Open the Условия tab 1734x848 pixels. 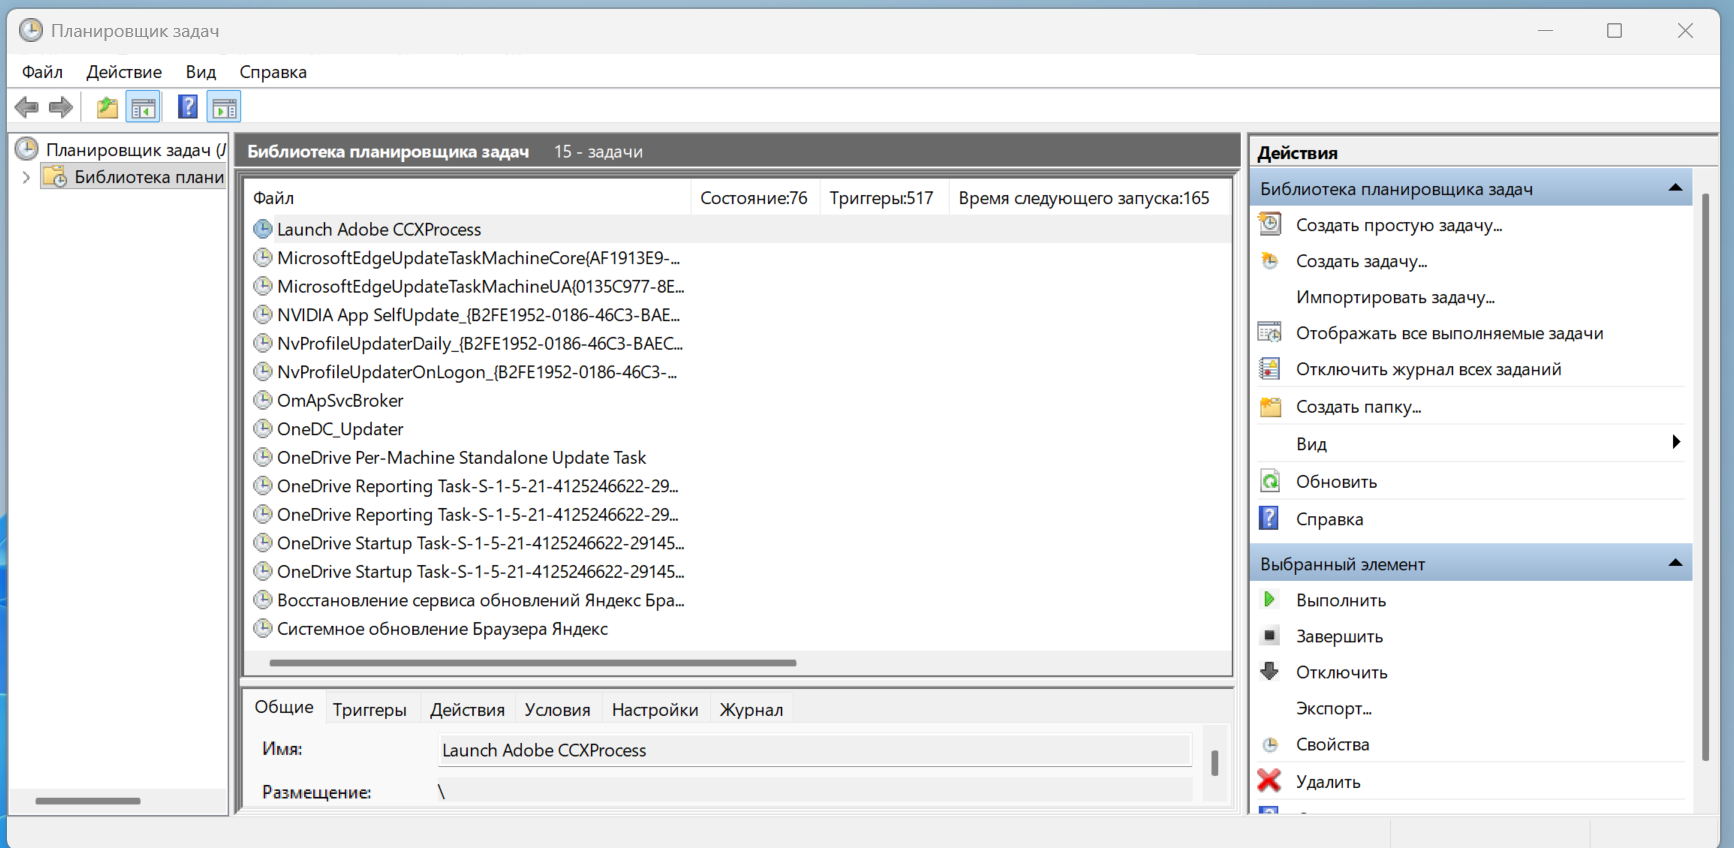click(x=557, y=710)
